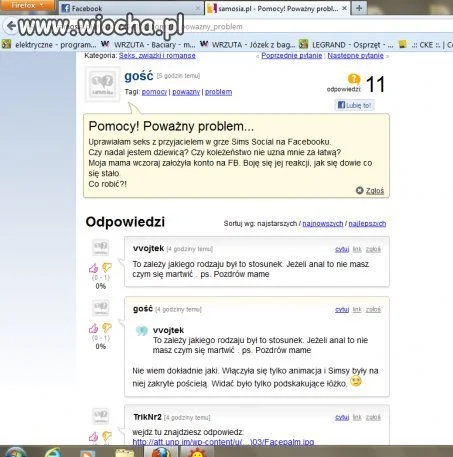Viewport: 453px width, 457px height.
Task: Go to 'Poprzednie pytanie'
Action: (291, 55)
